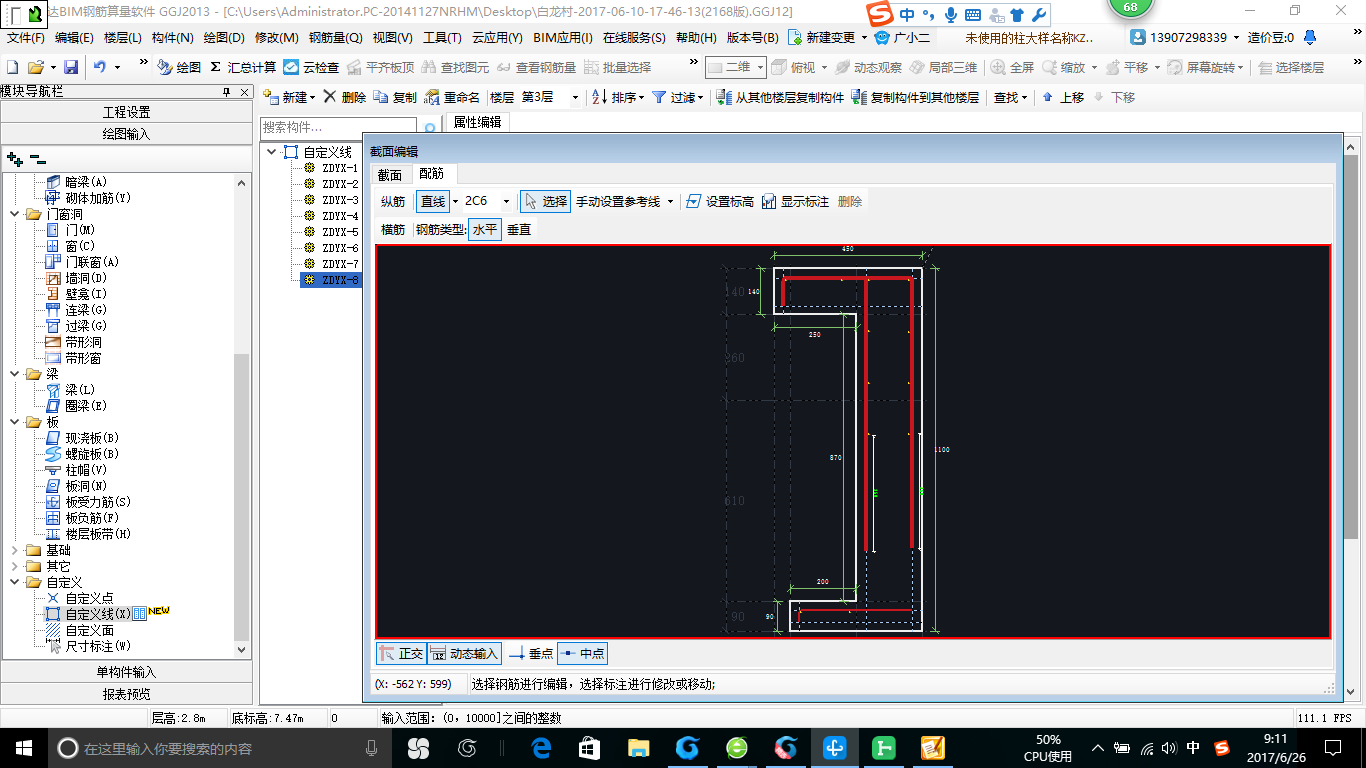Click 复制 copy component button

(x=395, y=97)
